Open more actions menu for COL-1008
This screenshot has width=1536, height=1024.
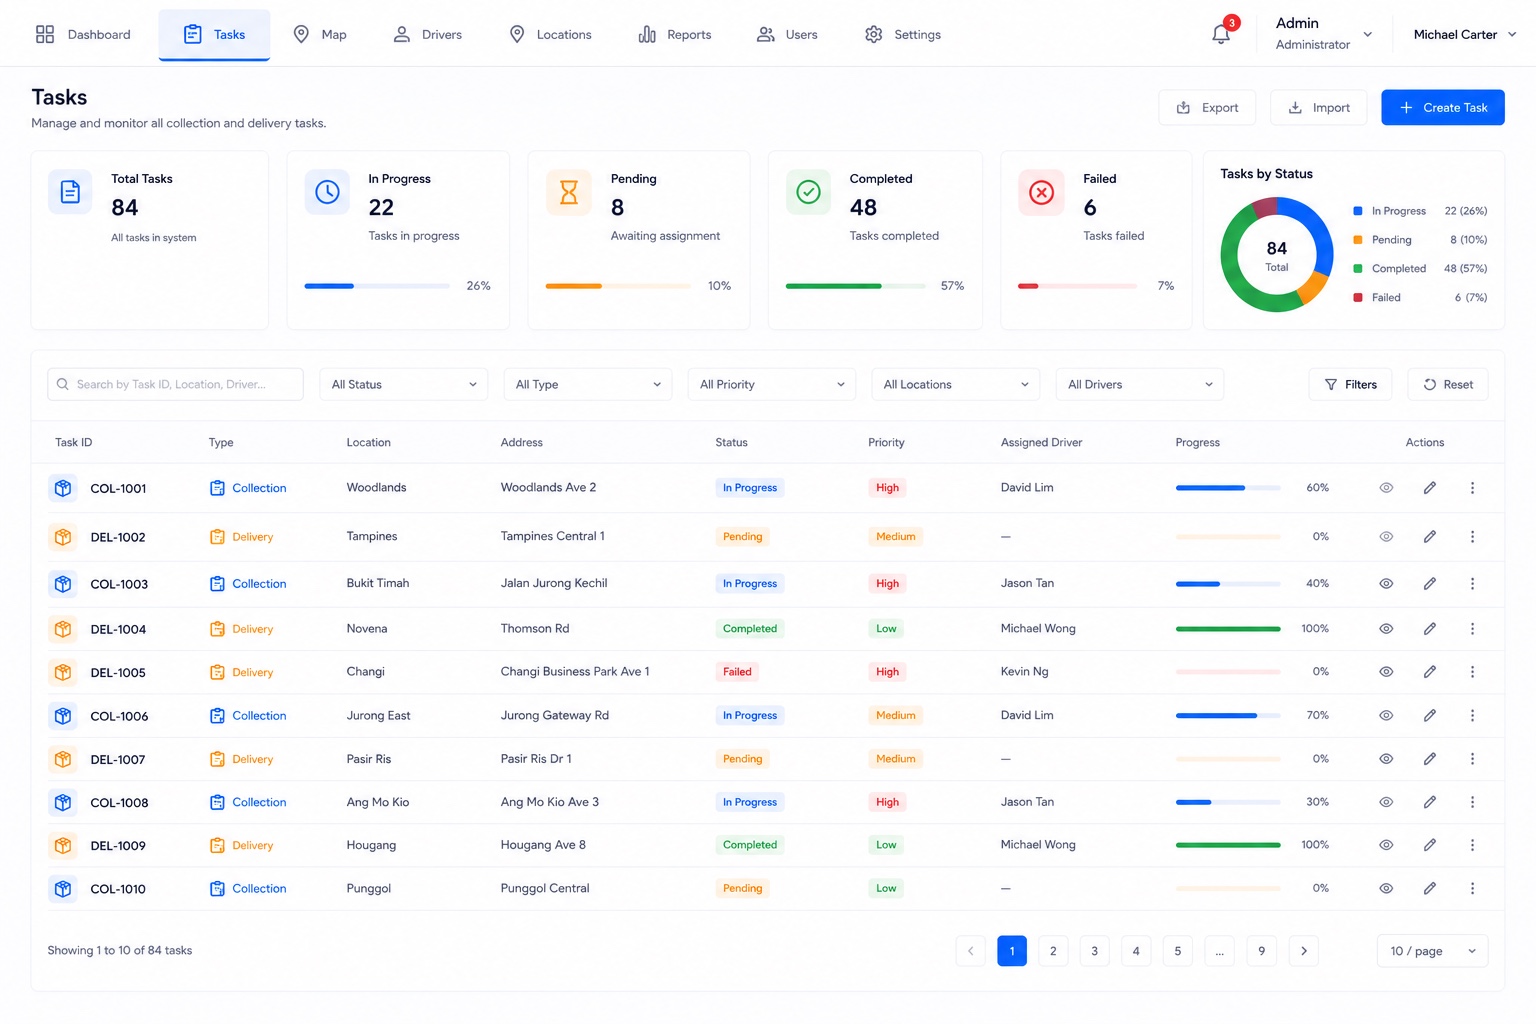click(1472, 802)
